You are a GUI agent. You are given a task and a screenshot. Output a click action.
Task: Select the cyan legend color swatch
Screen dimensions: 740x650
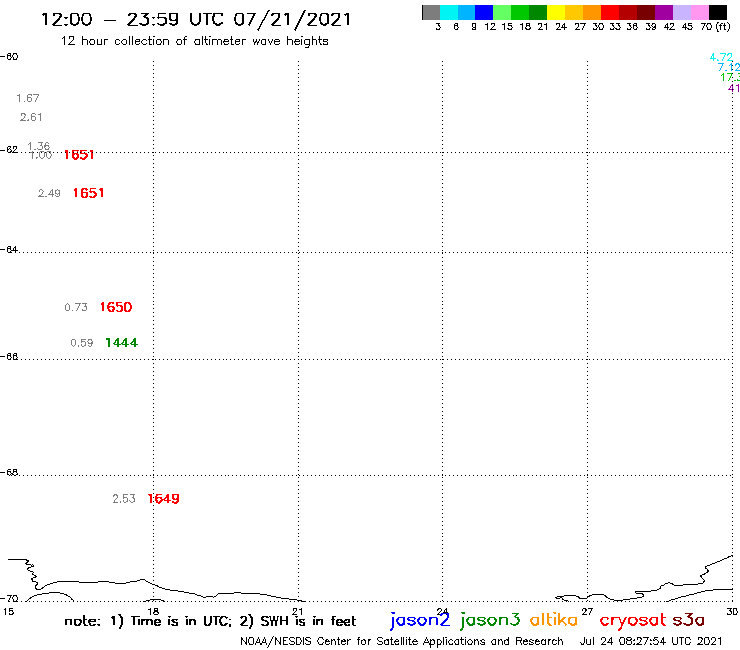pos(449,12)
